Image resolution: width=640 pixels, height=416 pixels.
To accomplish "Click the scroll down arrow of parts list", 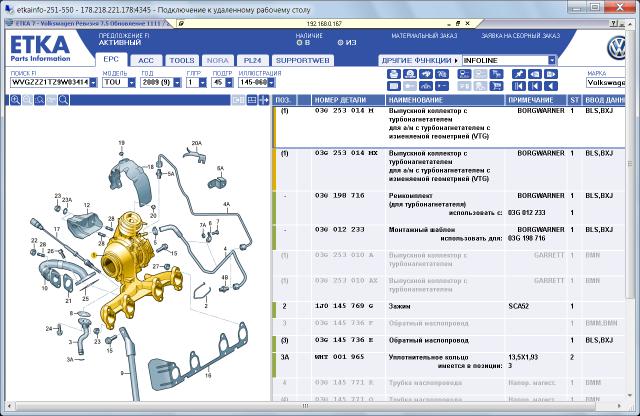I will (x=629, y=395).
